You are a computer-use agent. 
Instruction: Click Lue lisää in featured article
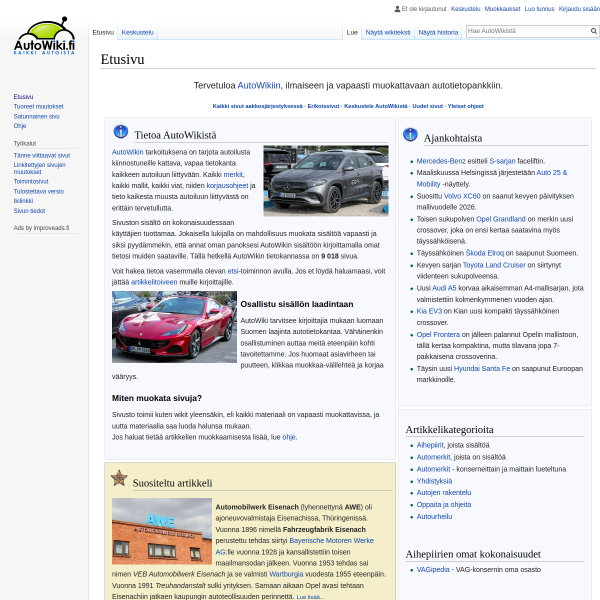310,597
